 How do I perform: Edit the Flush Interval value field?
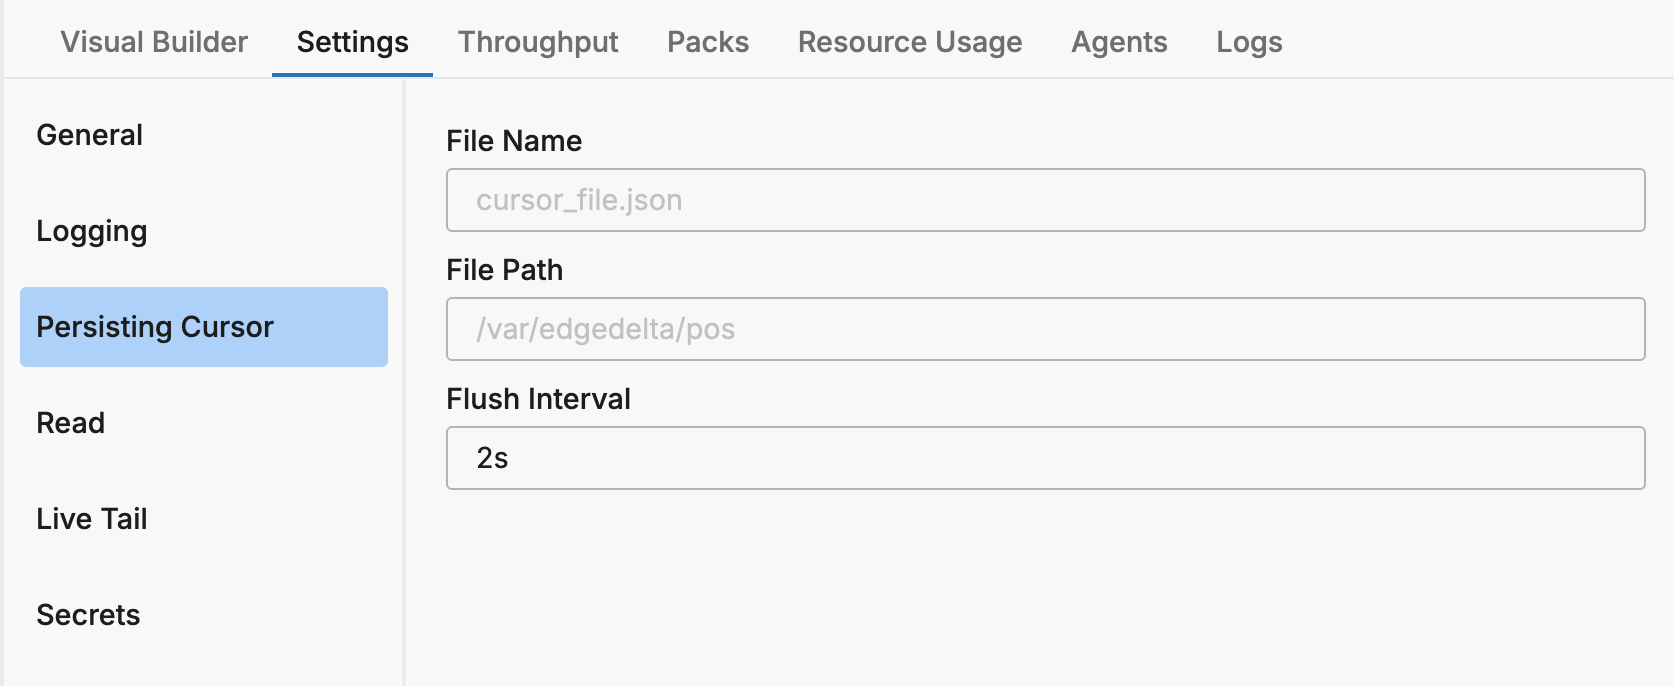pos(1045,458)
